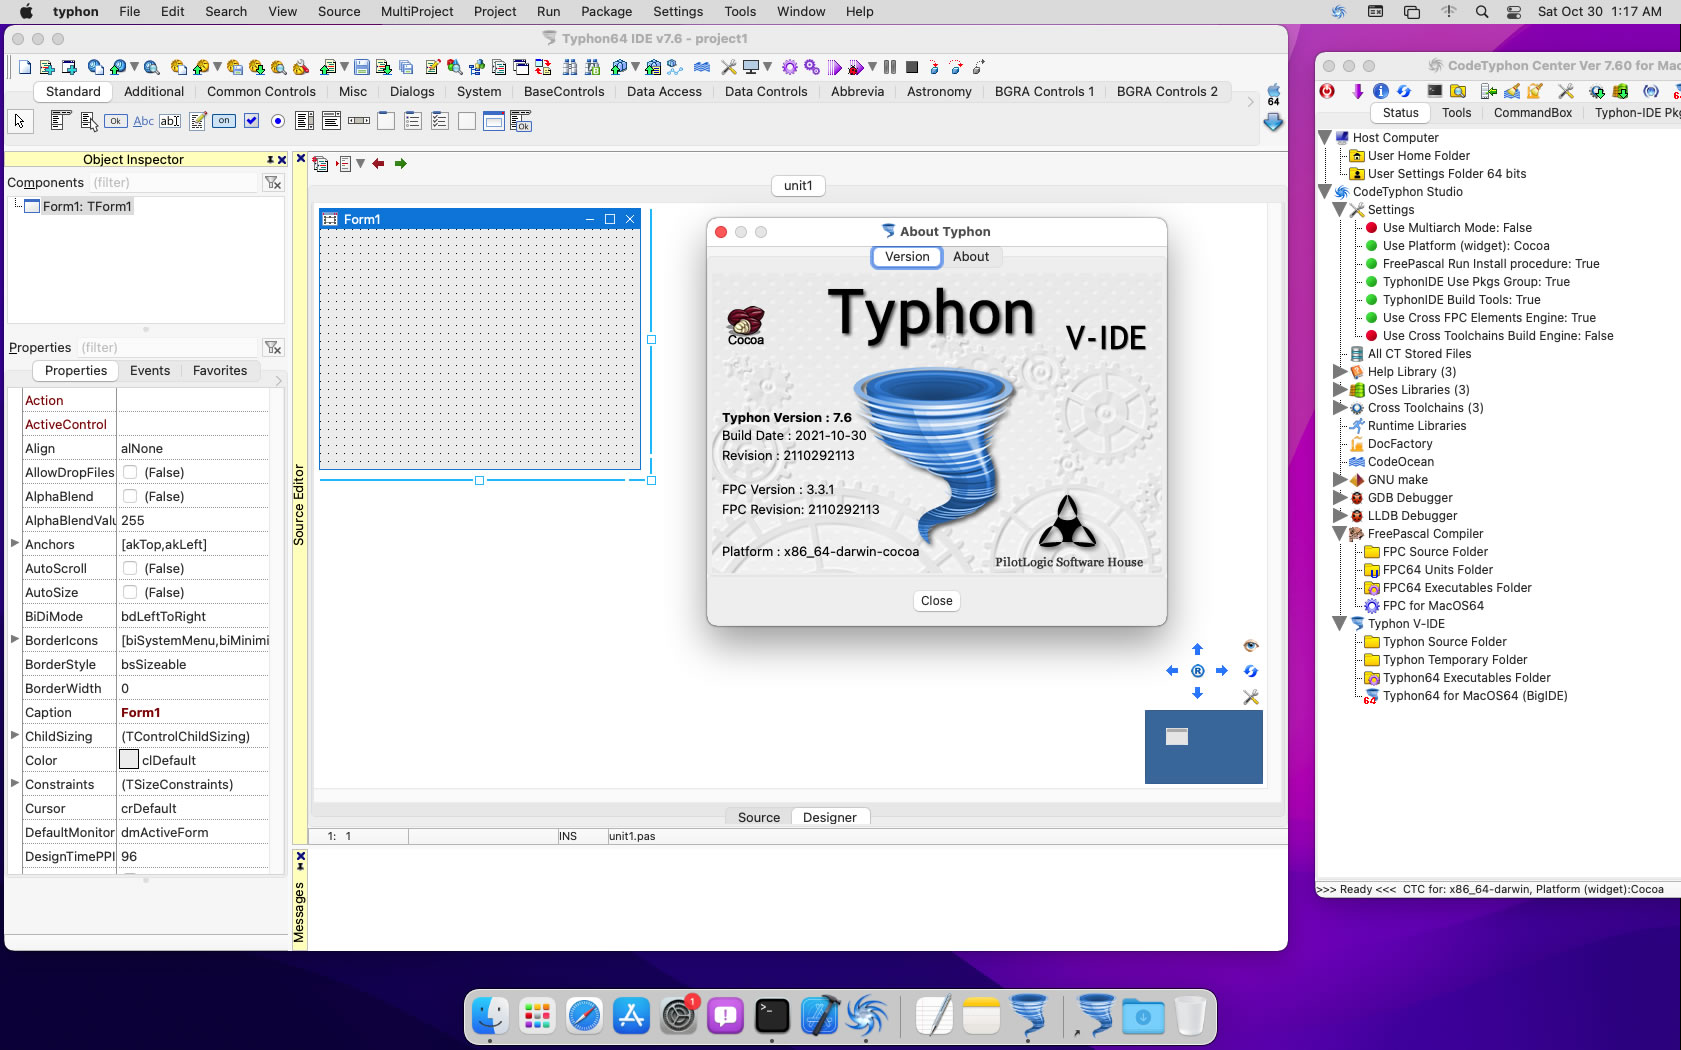
Task: Click the unit1 editor tab button
Action: pos(798,186)
